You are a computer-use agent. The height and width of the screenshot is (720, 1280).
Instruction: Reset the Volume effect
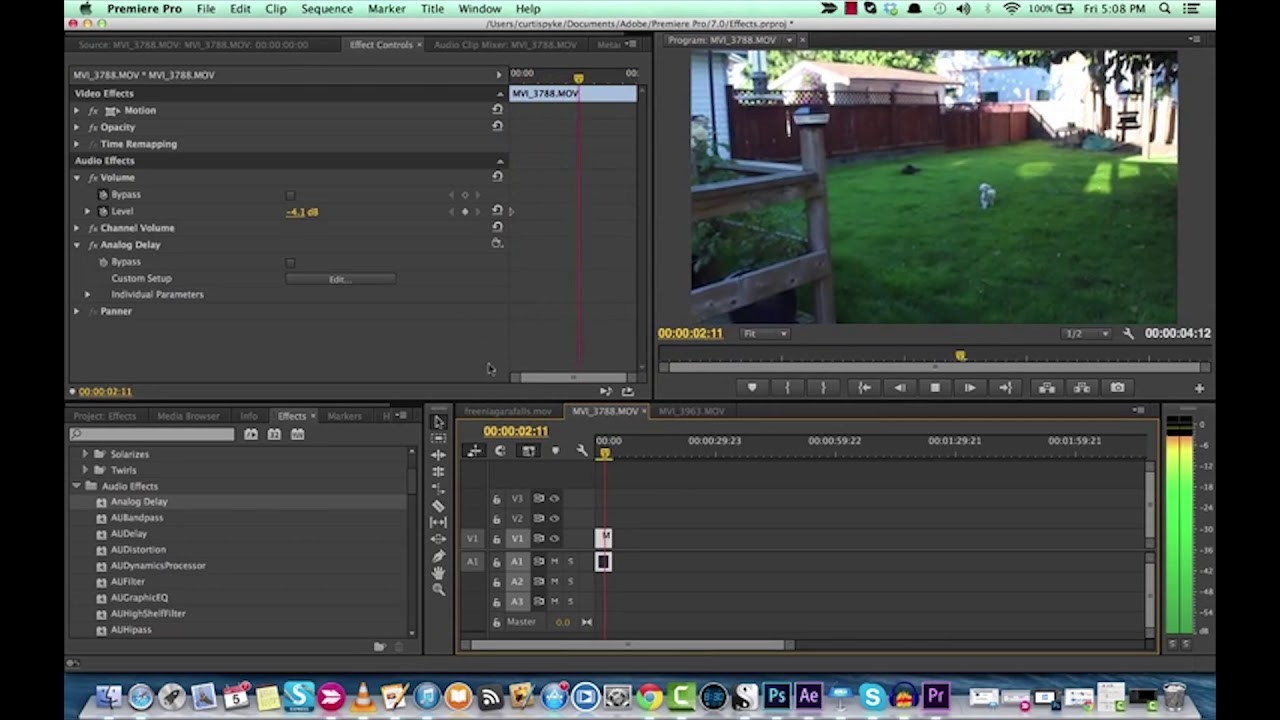coord(497,177)
